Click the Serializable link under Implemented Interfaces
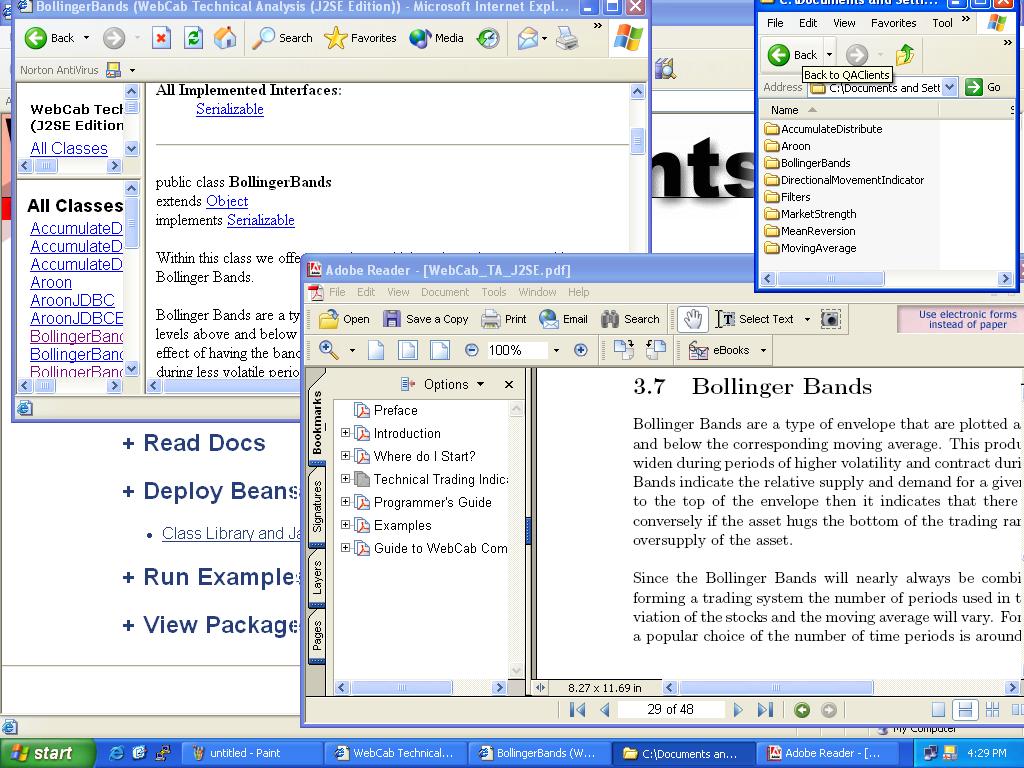Image resolution: width=1024 pixels, height=768 pixels. [229, 109]
